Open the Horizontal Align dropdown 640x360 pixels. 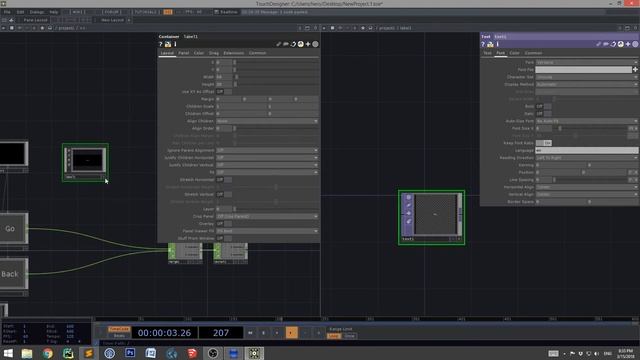(x=587, y=187)
